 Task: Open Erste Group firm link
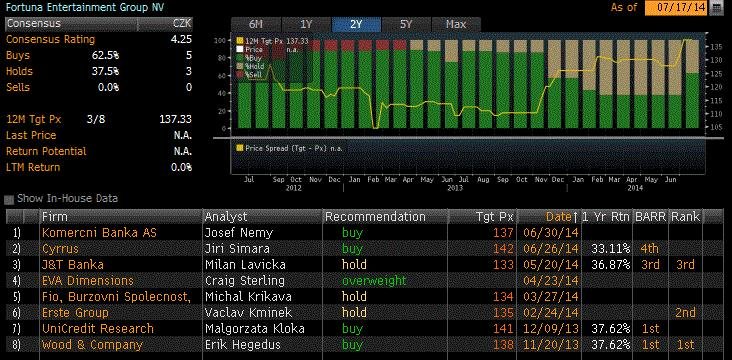[75, 313]
